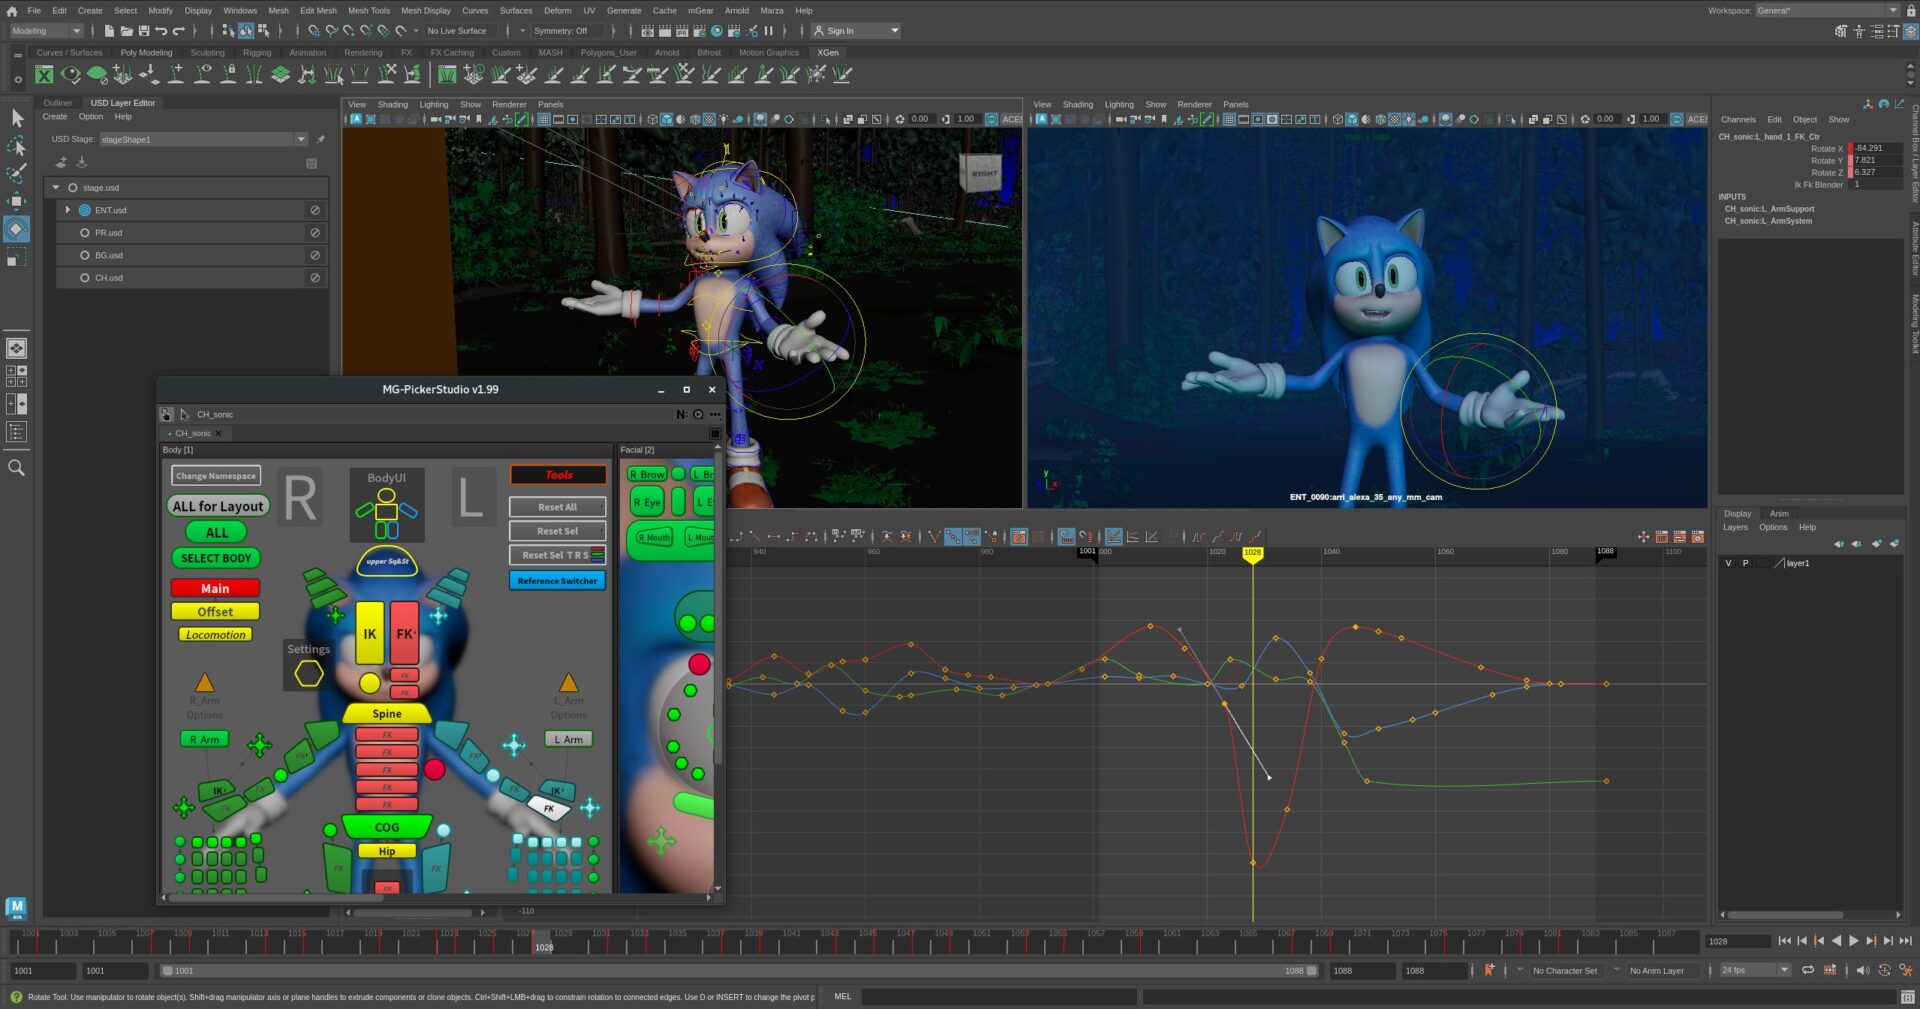This screenshot has width=1920, height=1009.
Task: Click the yellow L_Arm Options triangle
Action: pos(568,683)
